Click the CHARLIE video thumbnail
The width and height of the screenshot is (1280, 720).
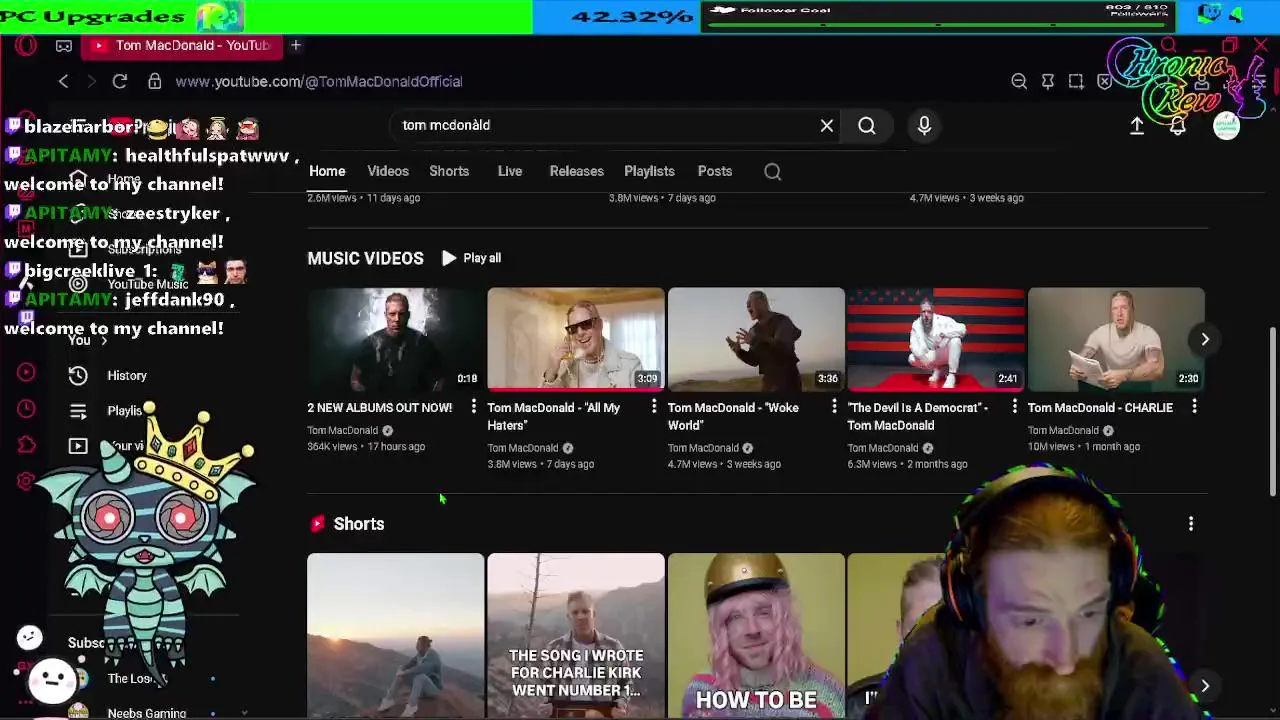click(x=1116, y=338)
